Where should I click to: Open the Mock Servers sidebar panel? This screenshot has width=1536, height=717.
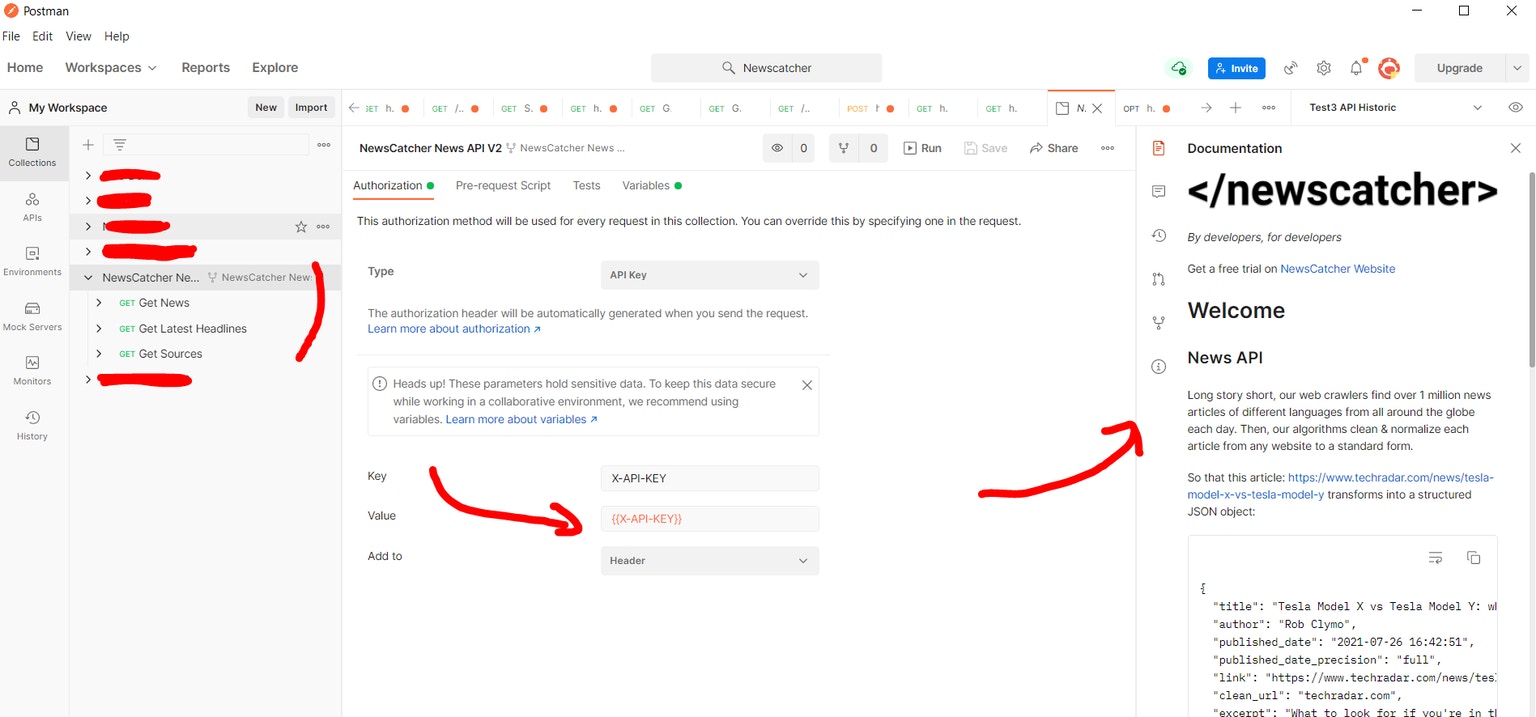tap(32, 317)
